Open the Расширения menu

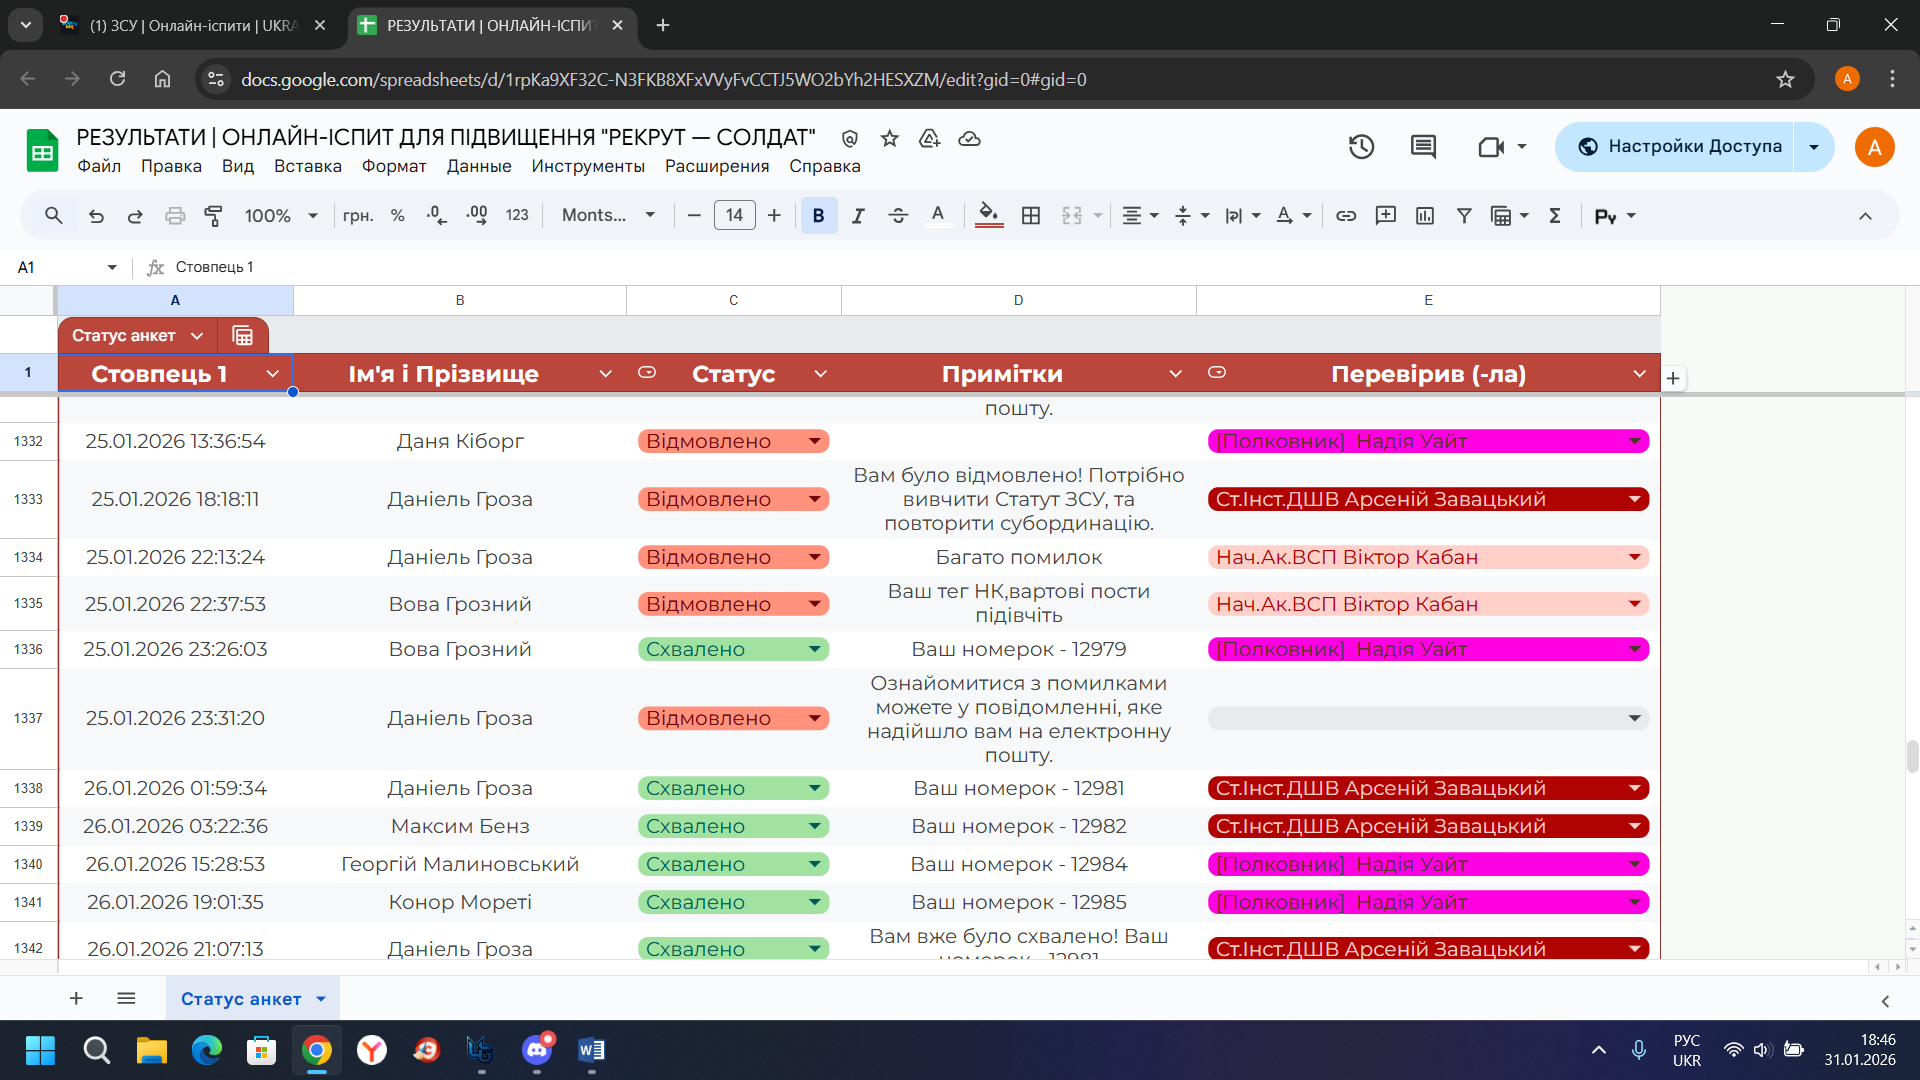pyautogui.click(x=716, y=166)
